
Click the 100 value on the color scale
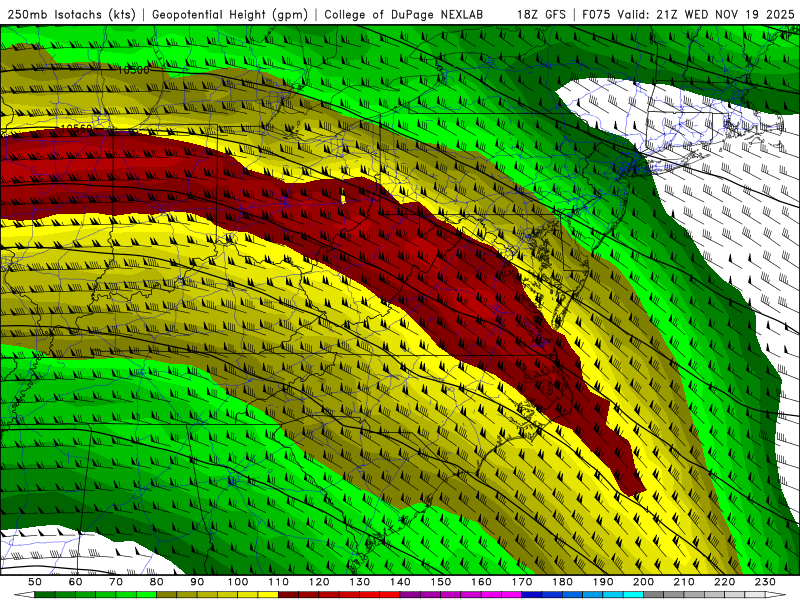(238, 582)
